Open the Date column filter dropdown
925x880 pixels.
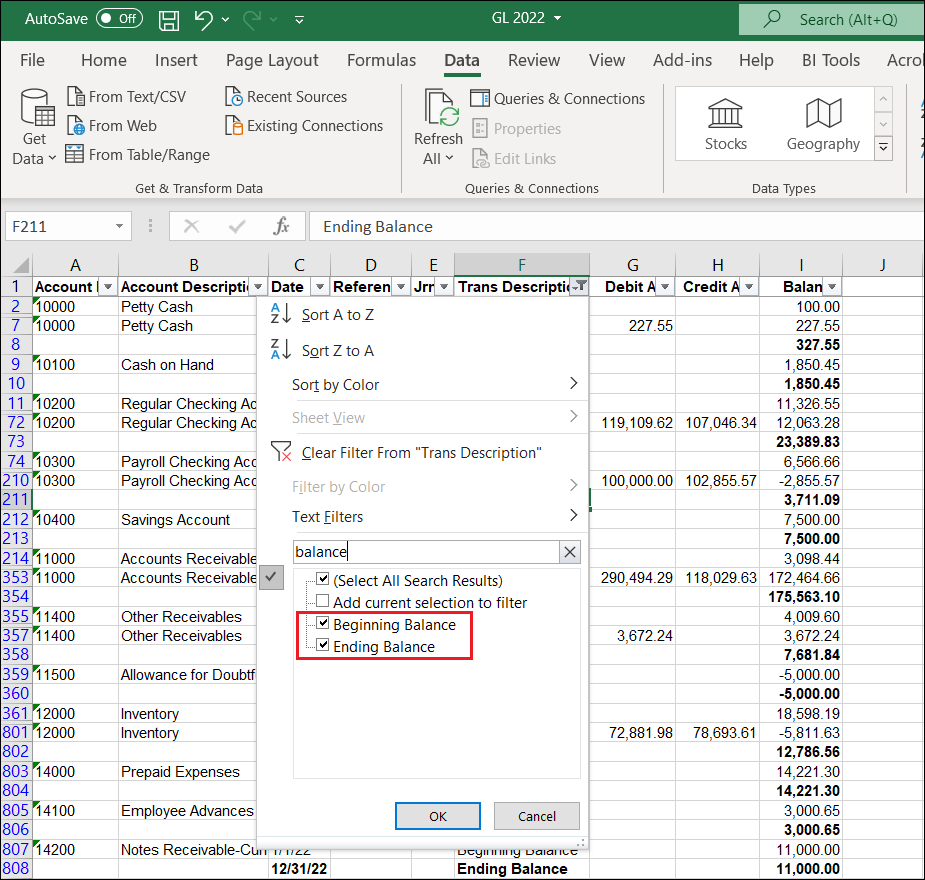tap(320, 287)
